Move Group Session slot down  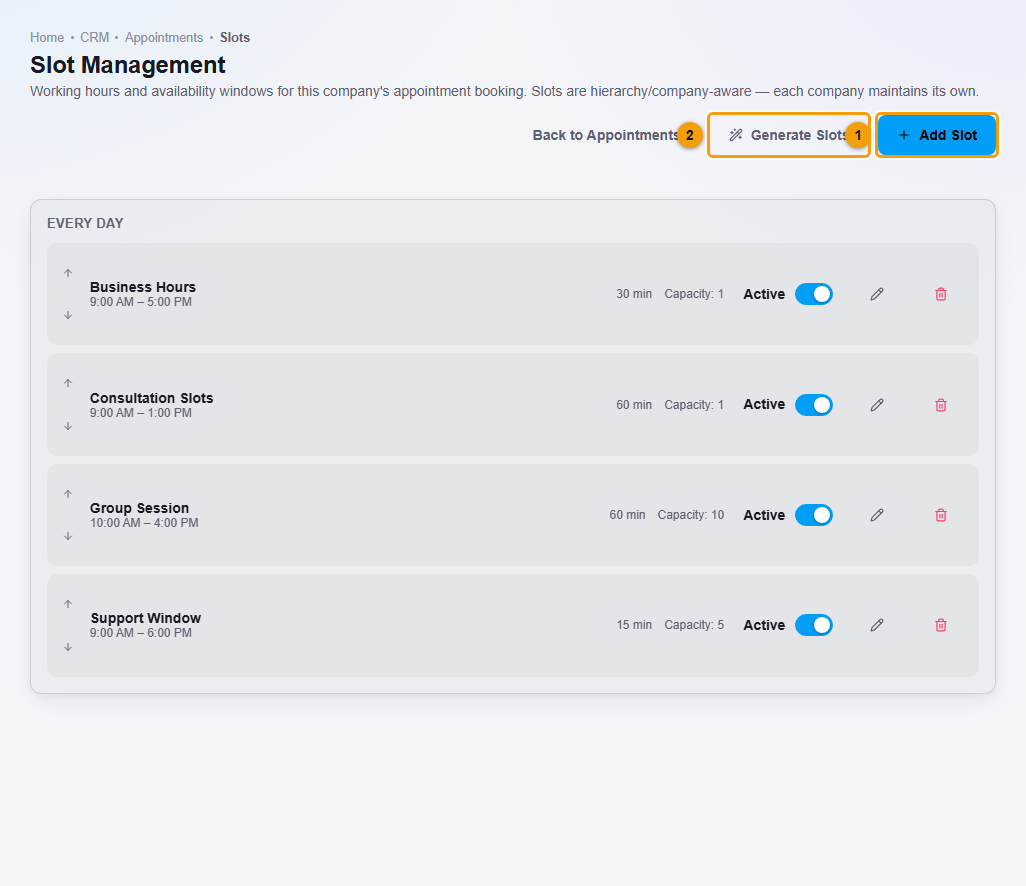coord(68,536)
